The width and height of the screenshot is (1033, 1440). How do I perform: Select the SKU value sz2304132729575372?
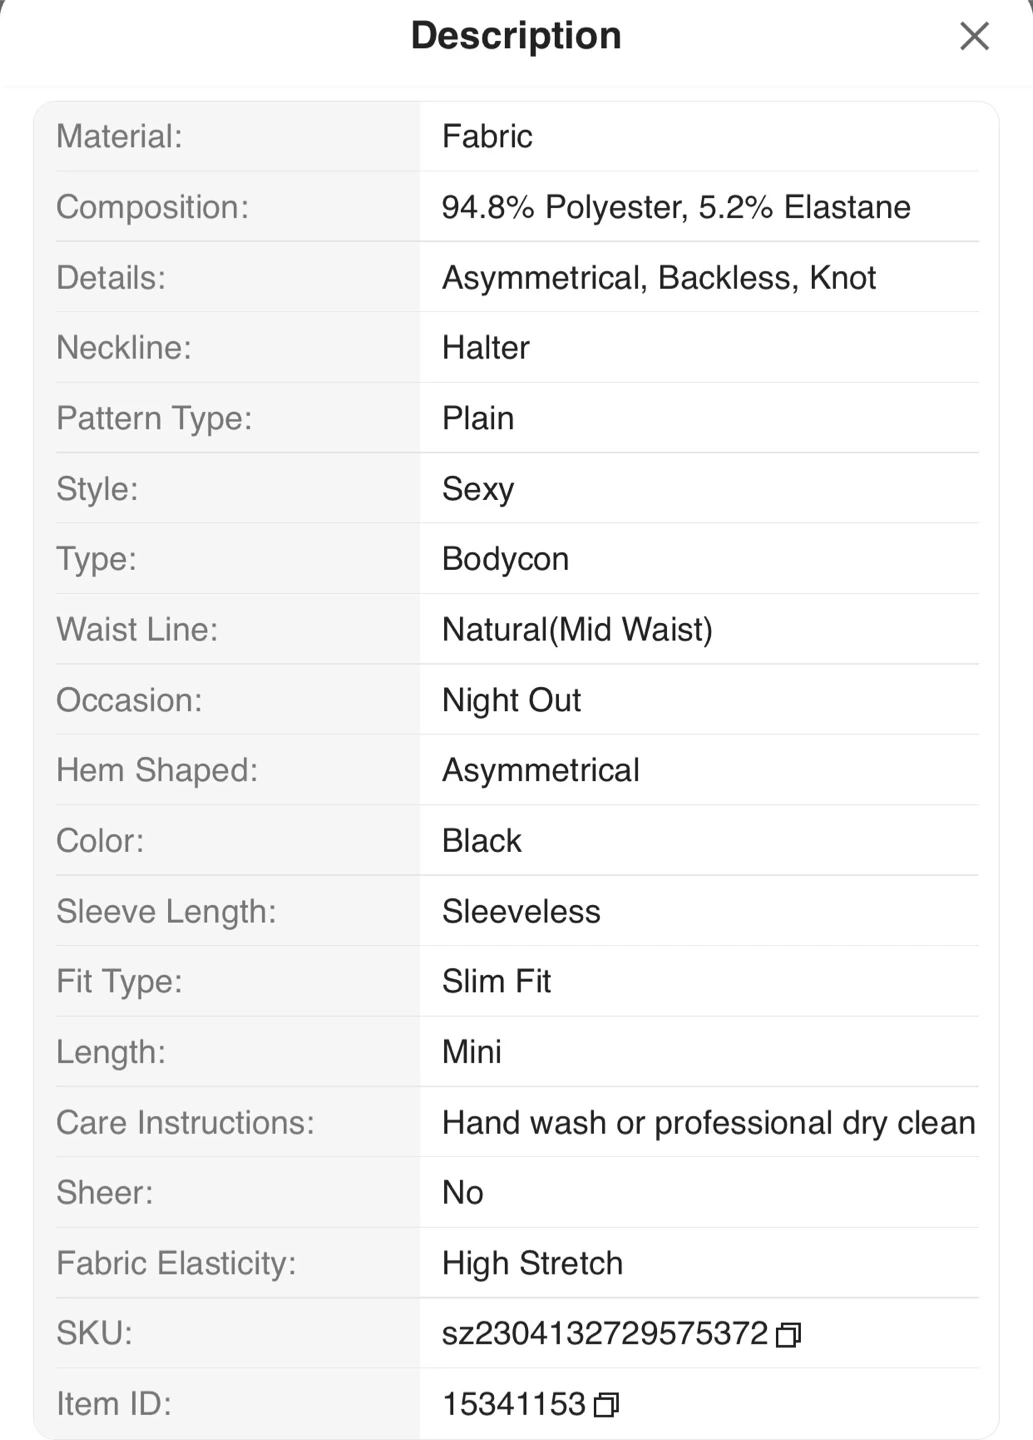[x=604, y=1333]
